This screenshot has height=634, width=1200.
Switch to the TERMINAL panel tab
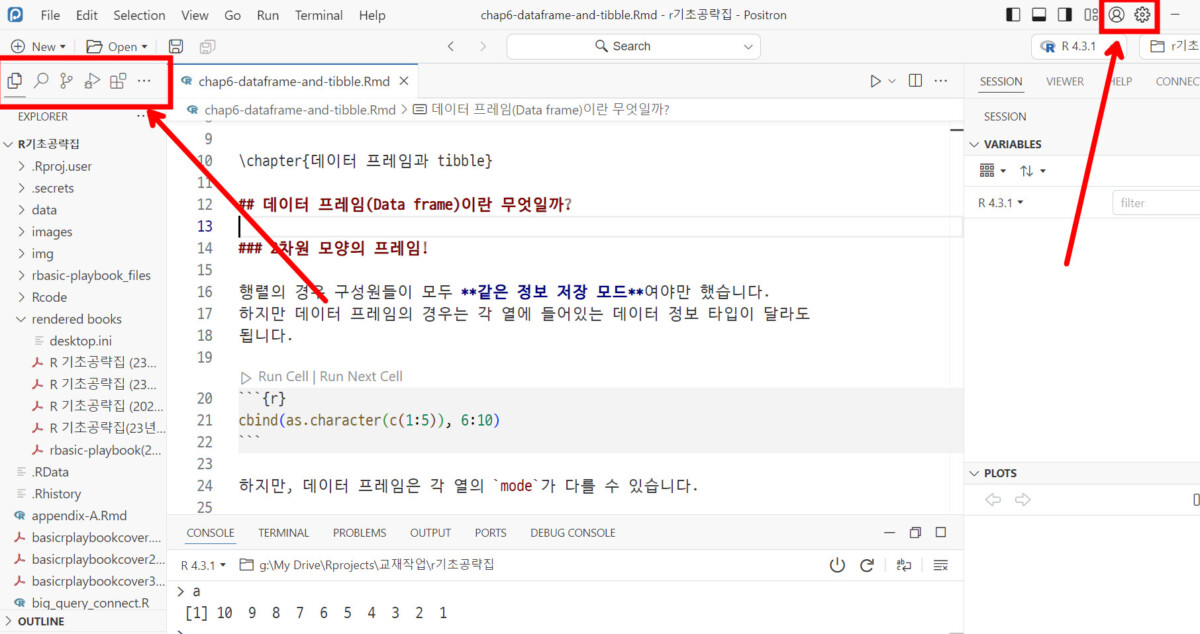pyautogui.click(x=284, y=533)
